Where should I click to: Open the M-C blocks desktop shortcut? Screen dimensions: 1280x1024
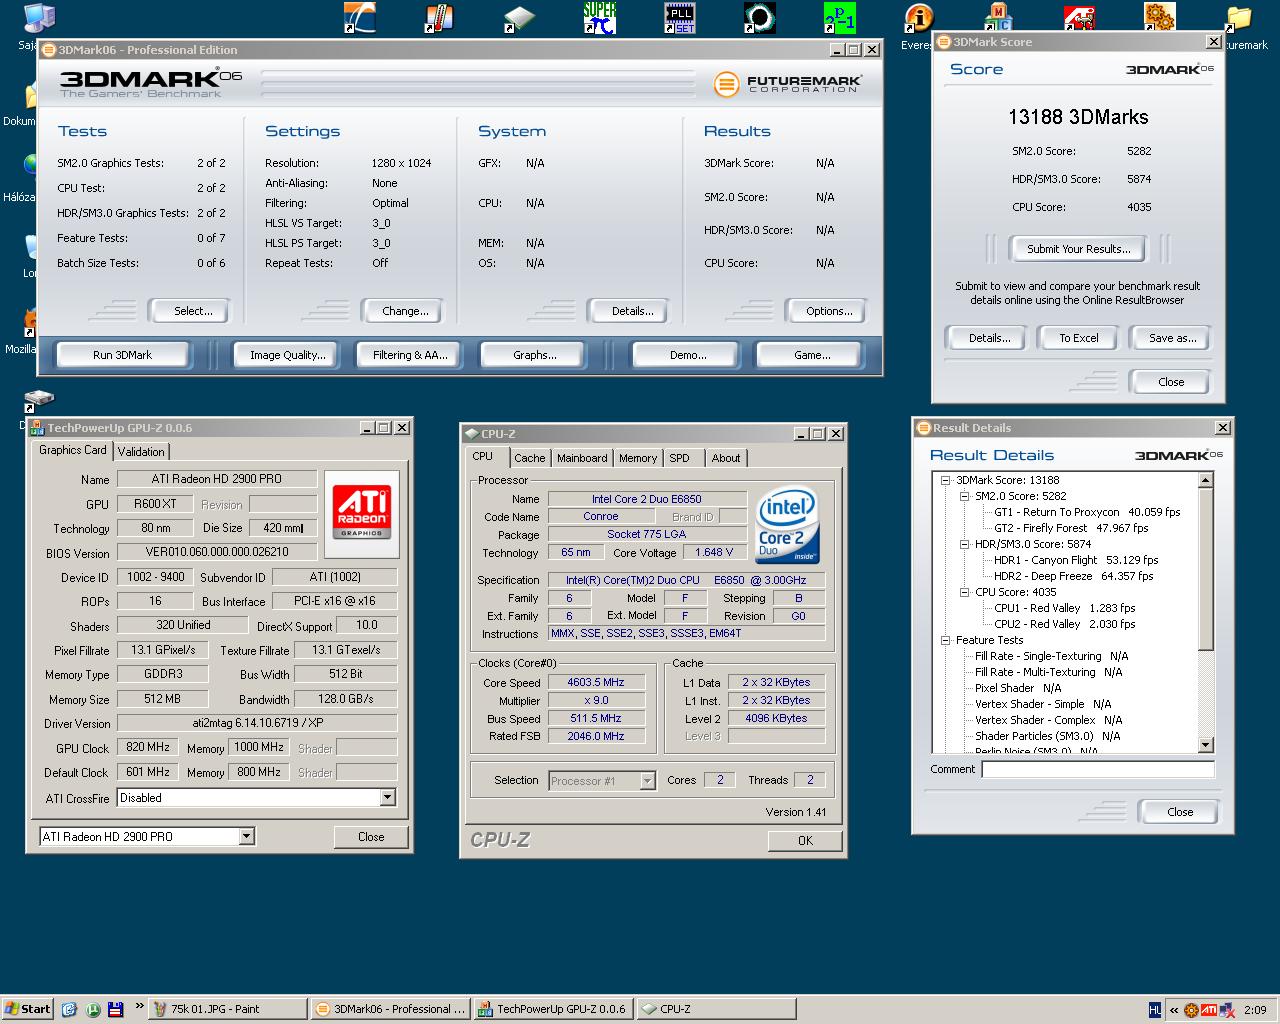pos(999,18)
